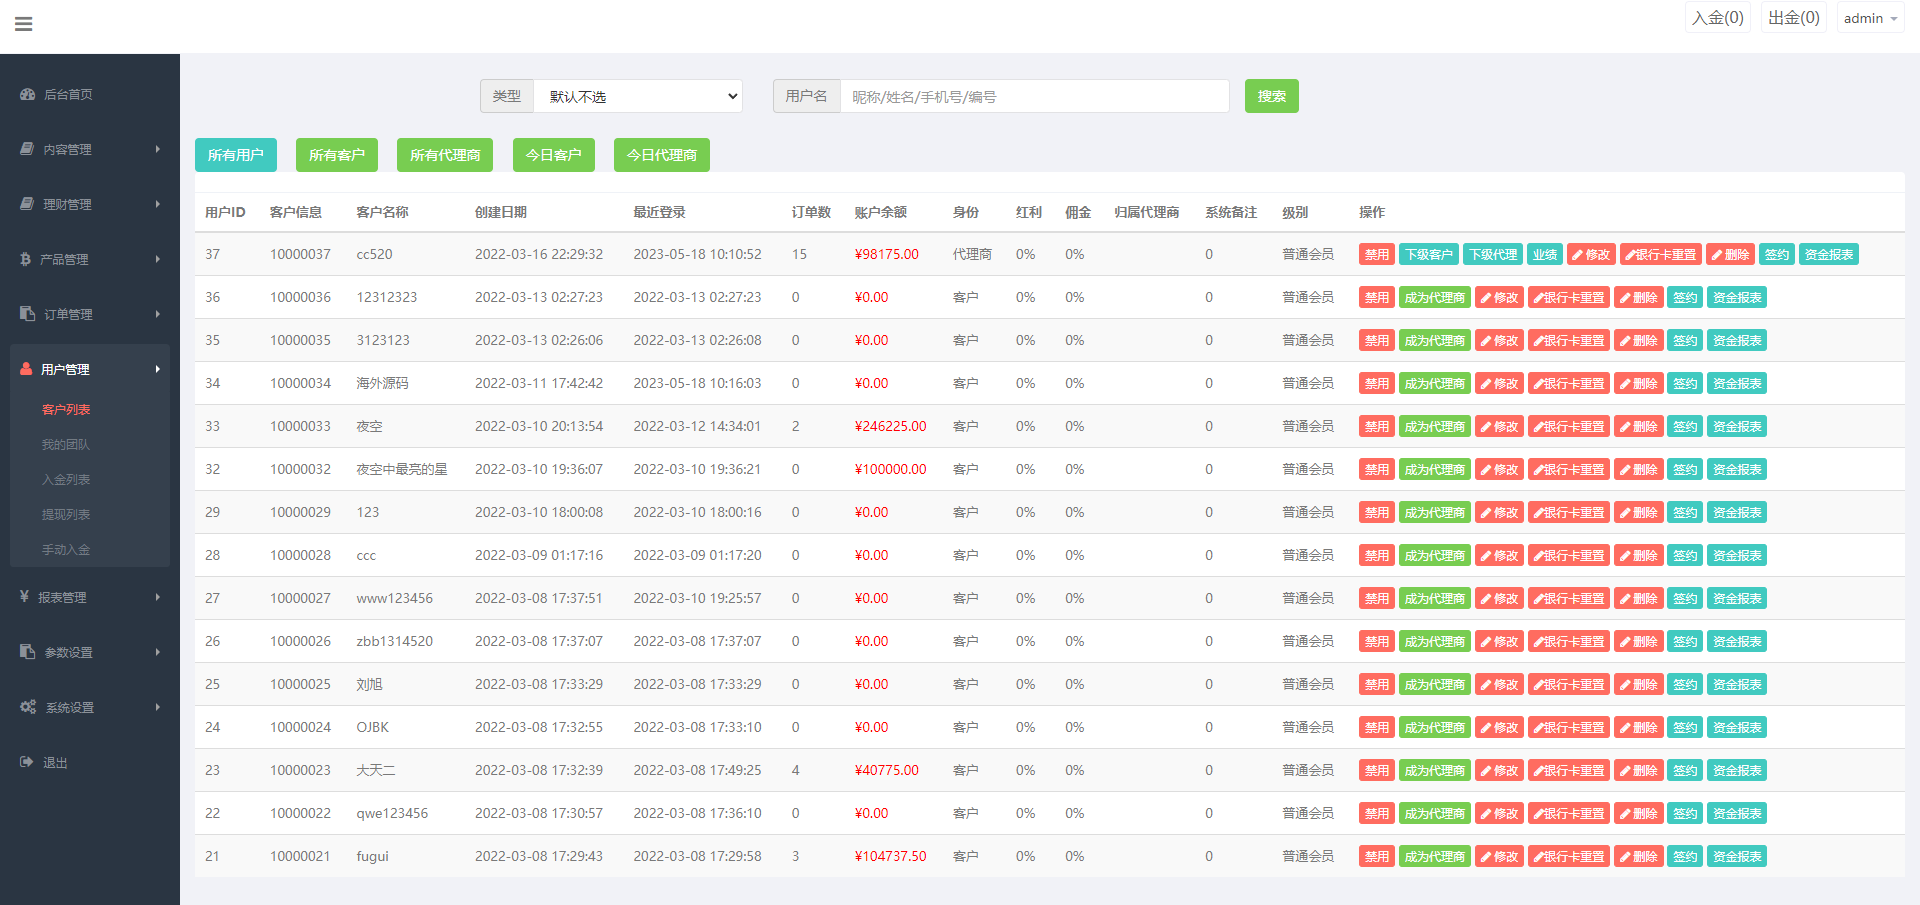Toggle 禁用 on user fugui
Image resolution: width=1920 pixels, height=905 pixels.
pos(1376,856)
